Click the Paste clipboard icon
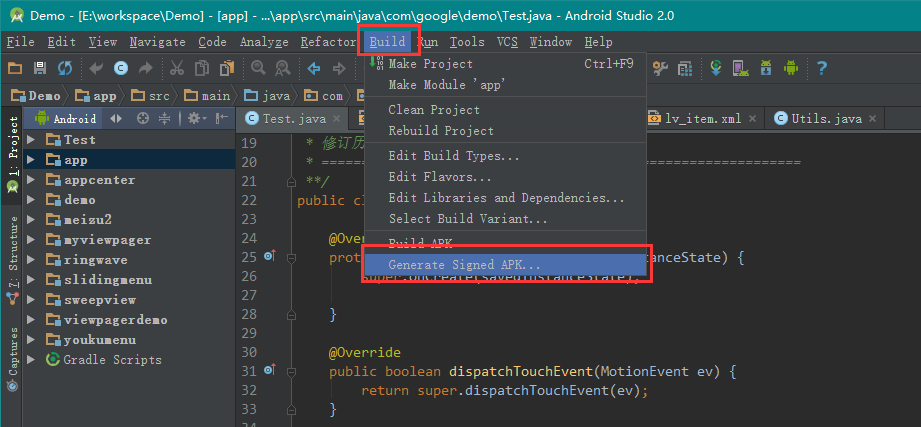This screenshot has width=921, height=427. coord(227,69)
